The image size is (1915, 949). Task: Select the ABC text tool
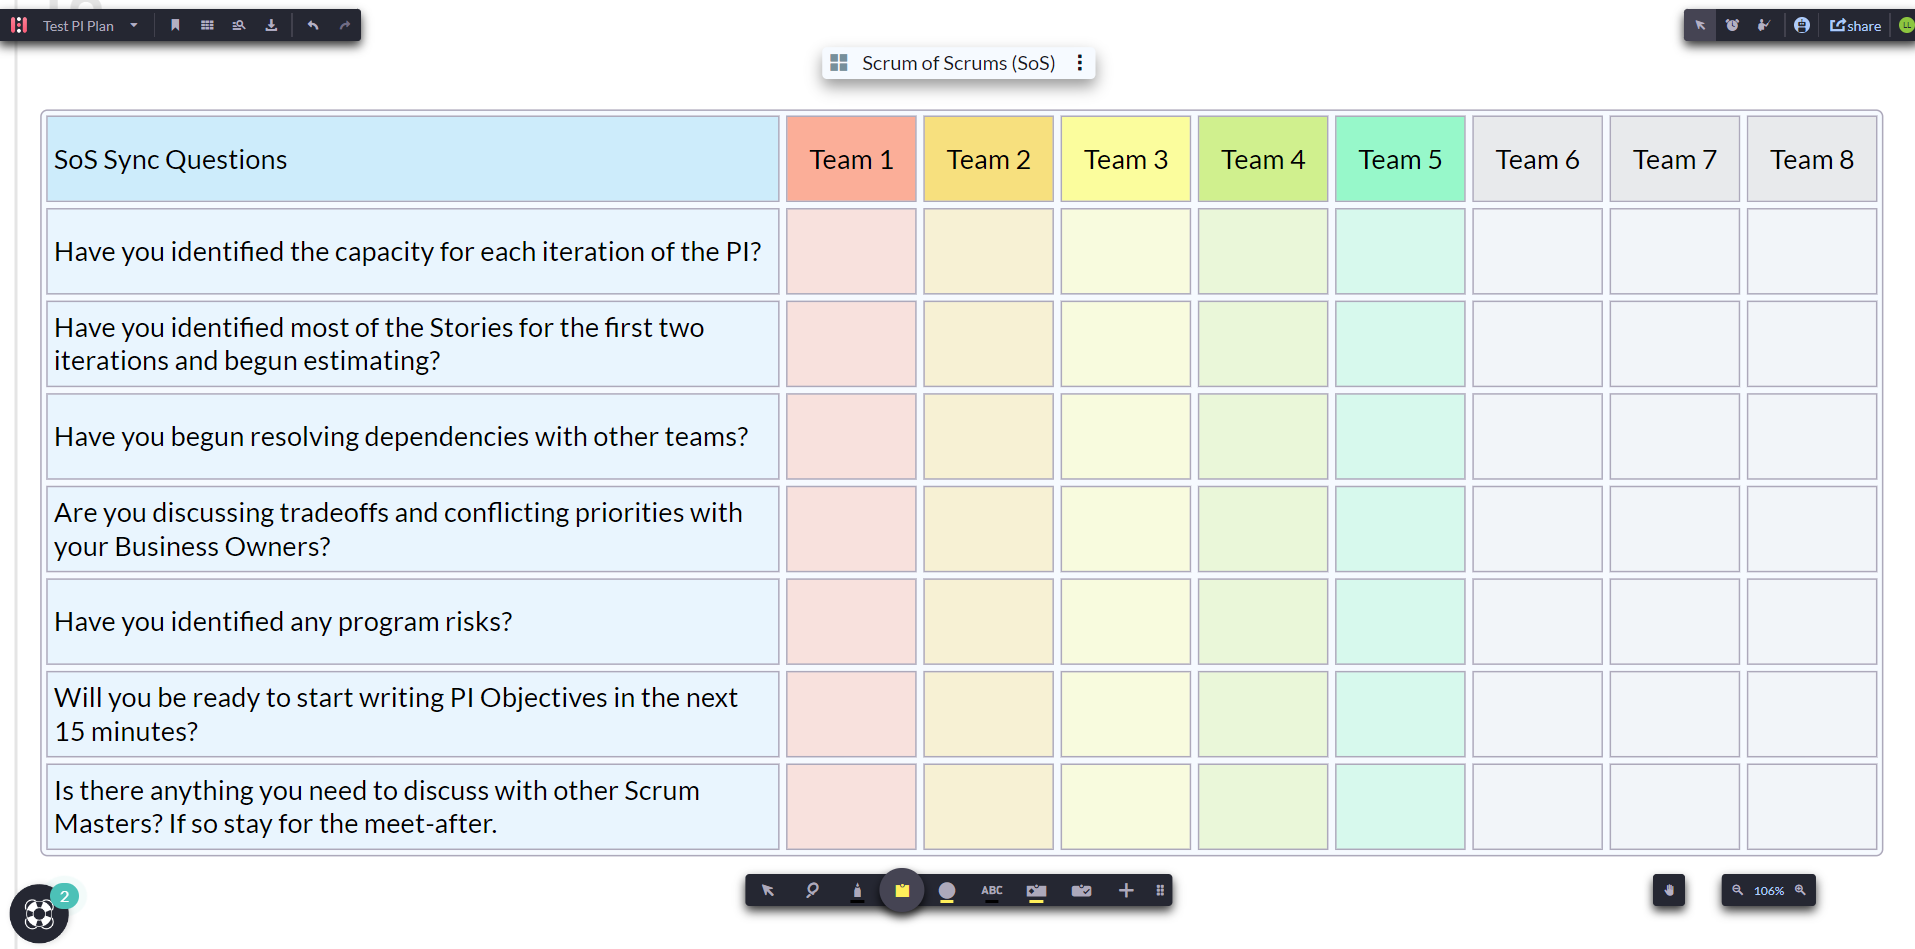pos(991,890)
